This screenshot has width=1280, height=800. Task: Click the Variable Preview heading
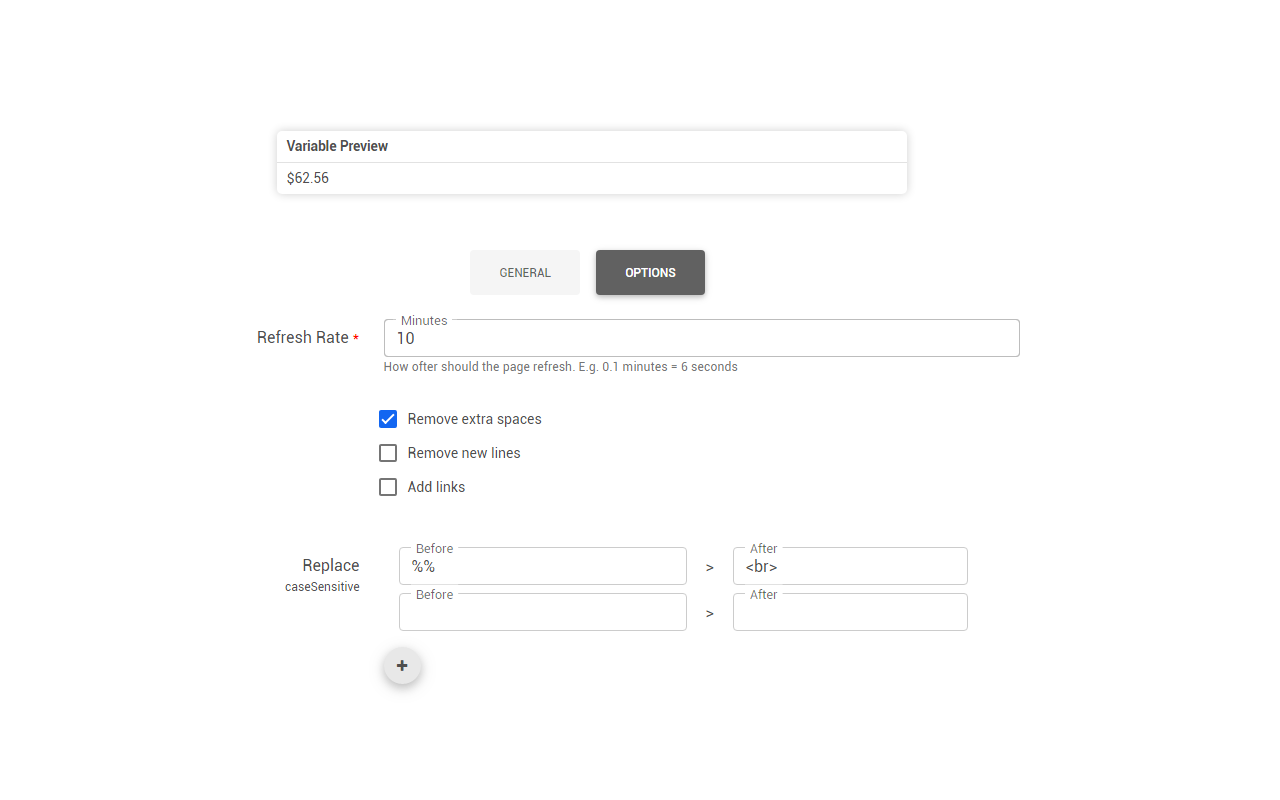337,146
